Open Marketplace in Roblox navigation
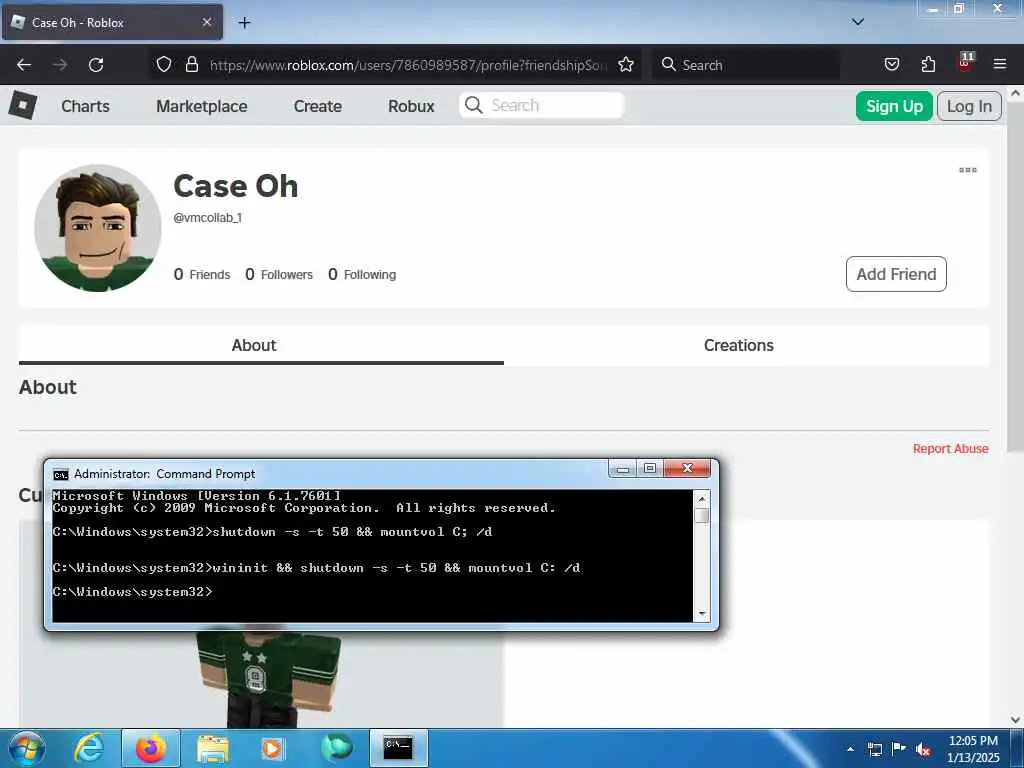The image size is (1024, 768). [202, 106]
